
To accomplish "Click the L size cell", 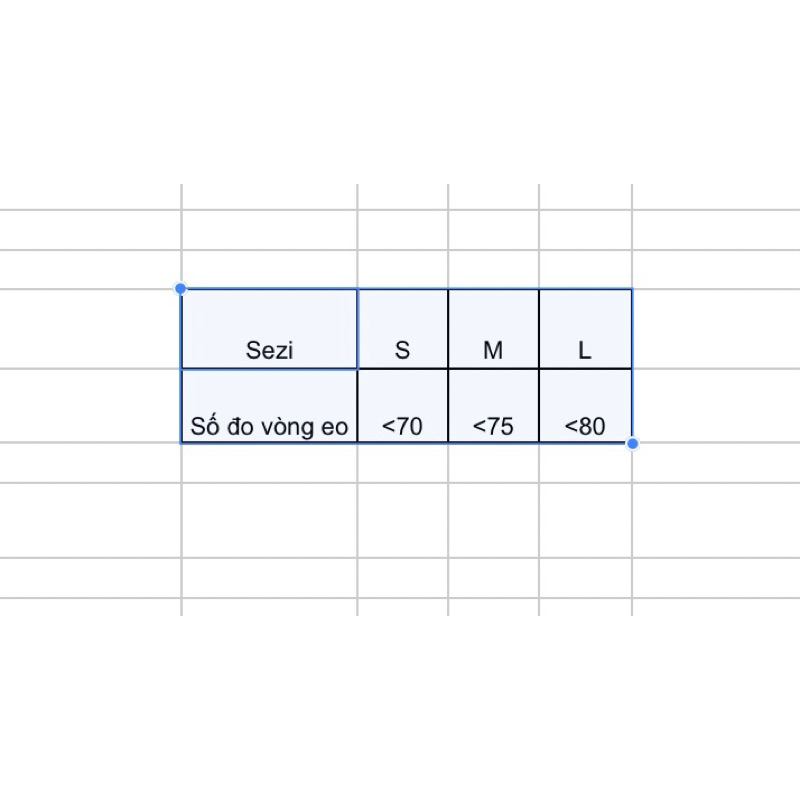I will (585, 329).
